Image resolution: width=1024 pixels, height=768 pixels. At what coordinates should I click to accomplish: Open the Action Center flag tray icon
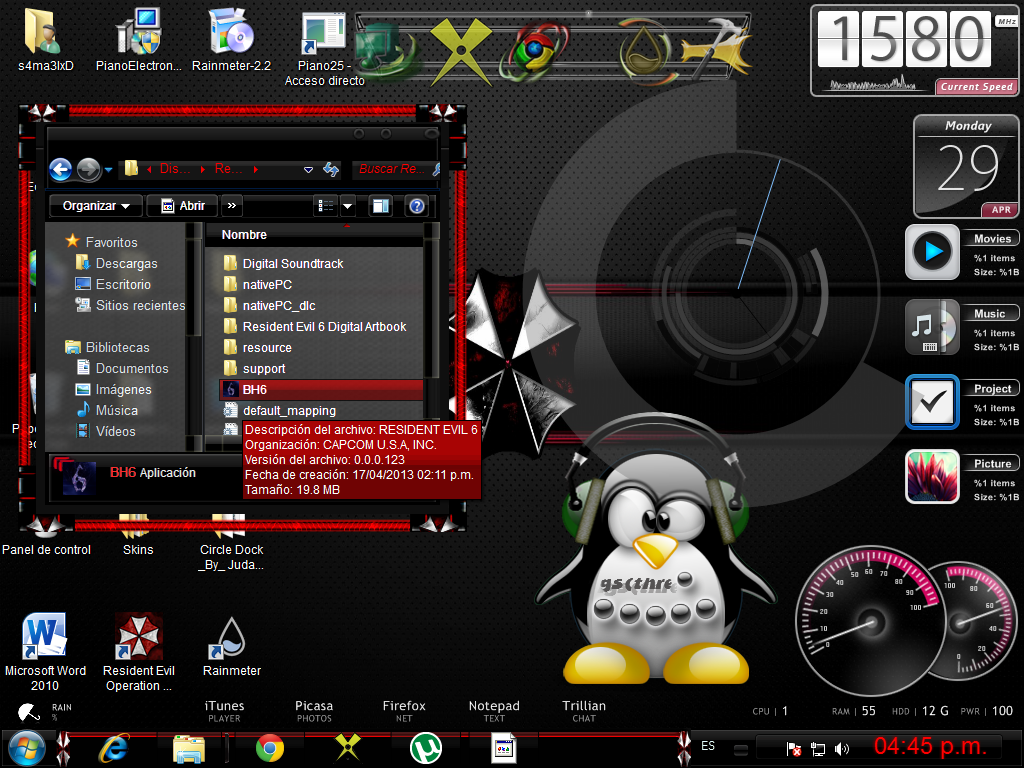point(793,748)
